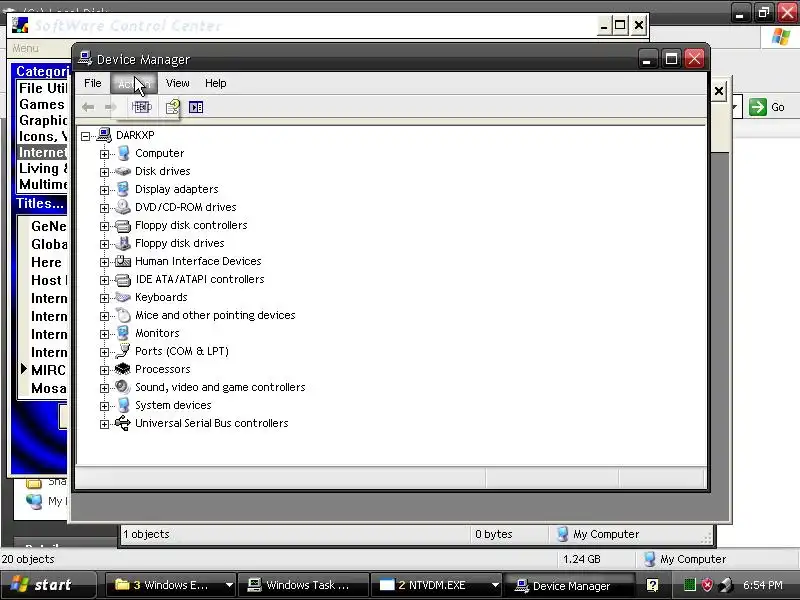Click the IDE ATA/ATAPI controllers icon
Image resolution: width=800 pixels, height=600 pixels.
[123, 280]
